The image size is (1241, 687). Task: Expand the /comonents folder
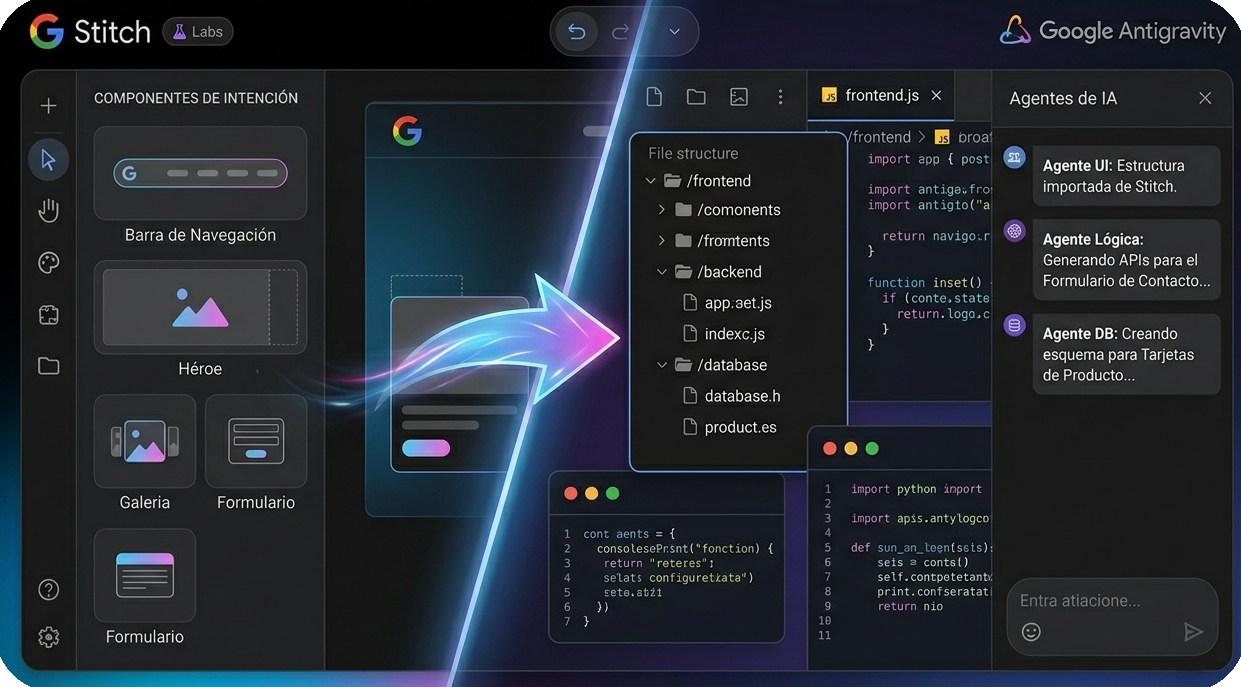662,210
